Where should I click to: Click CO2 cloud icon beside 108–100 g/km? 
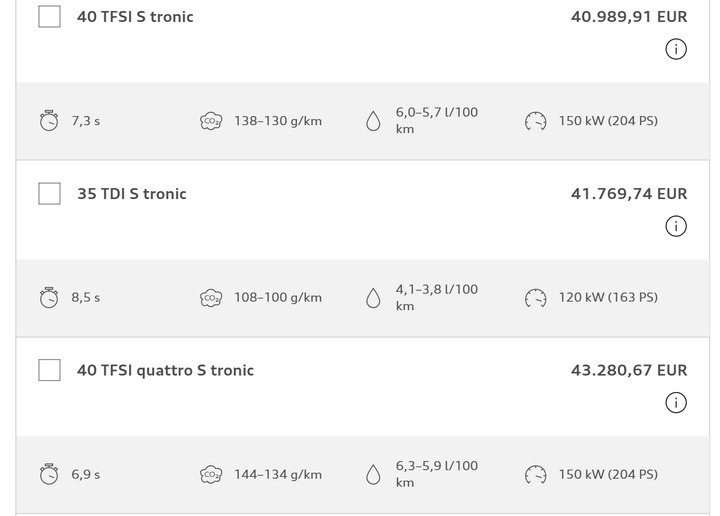[x=211, y=298]
